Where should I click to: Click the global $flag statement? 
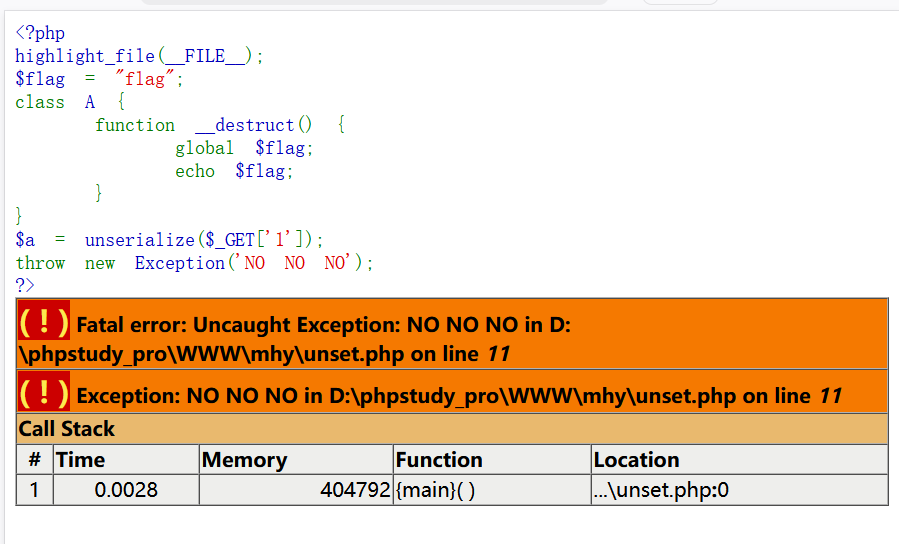244,148
